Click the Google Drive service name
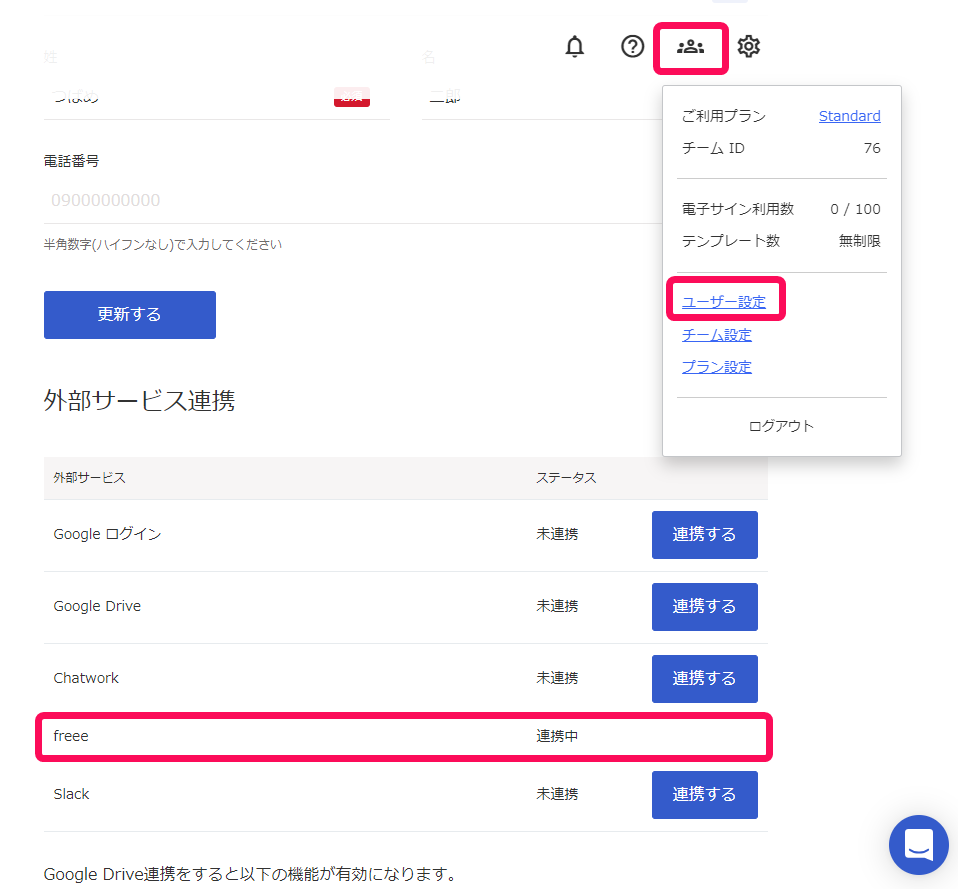The image size is (958, 889). 97,606
